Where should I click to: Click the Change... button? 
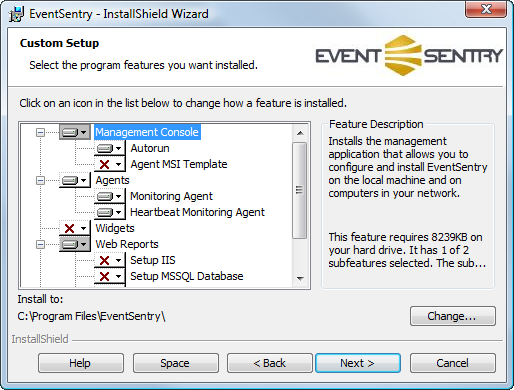(453, 316)
